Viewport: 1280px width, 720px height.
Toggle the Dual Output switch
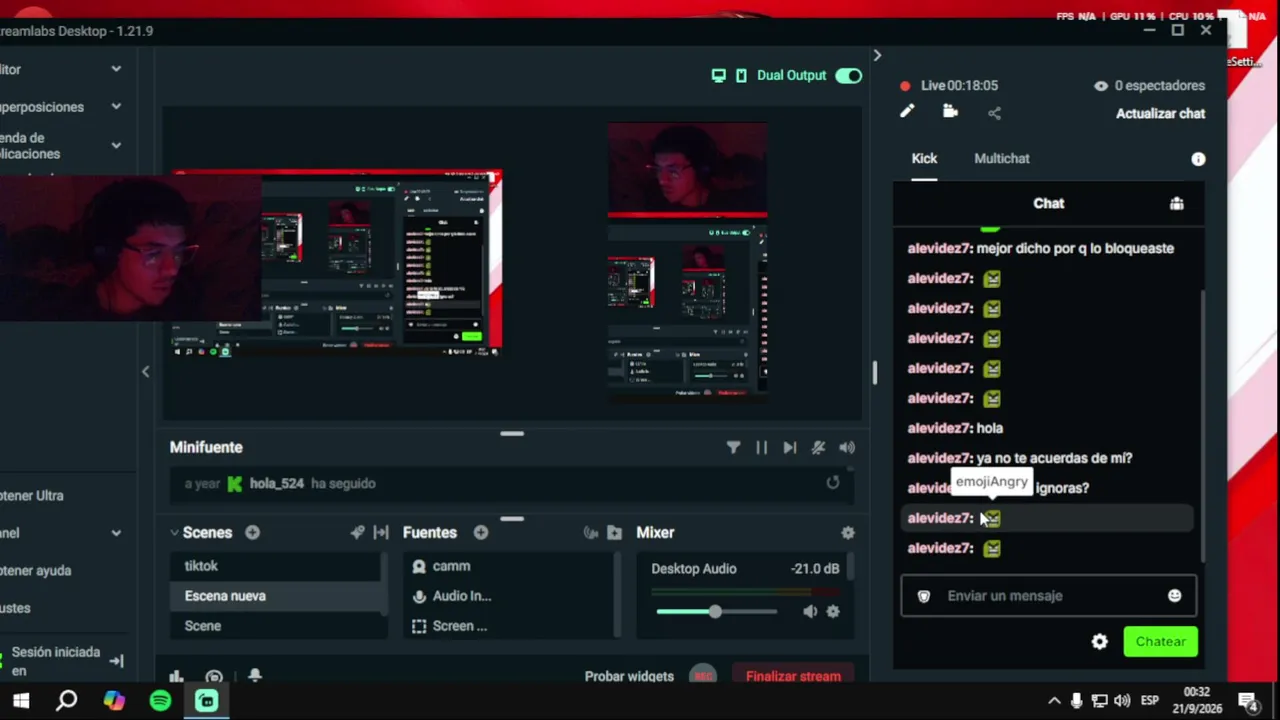848,75
